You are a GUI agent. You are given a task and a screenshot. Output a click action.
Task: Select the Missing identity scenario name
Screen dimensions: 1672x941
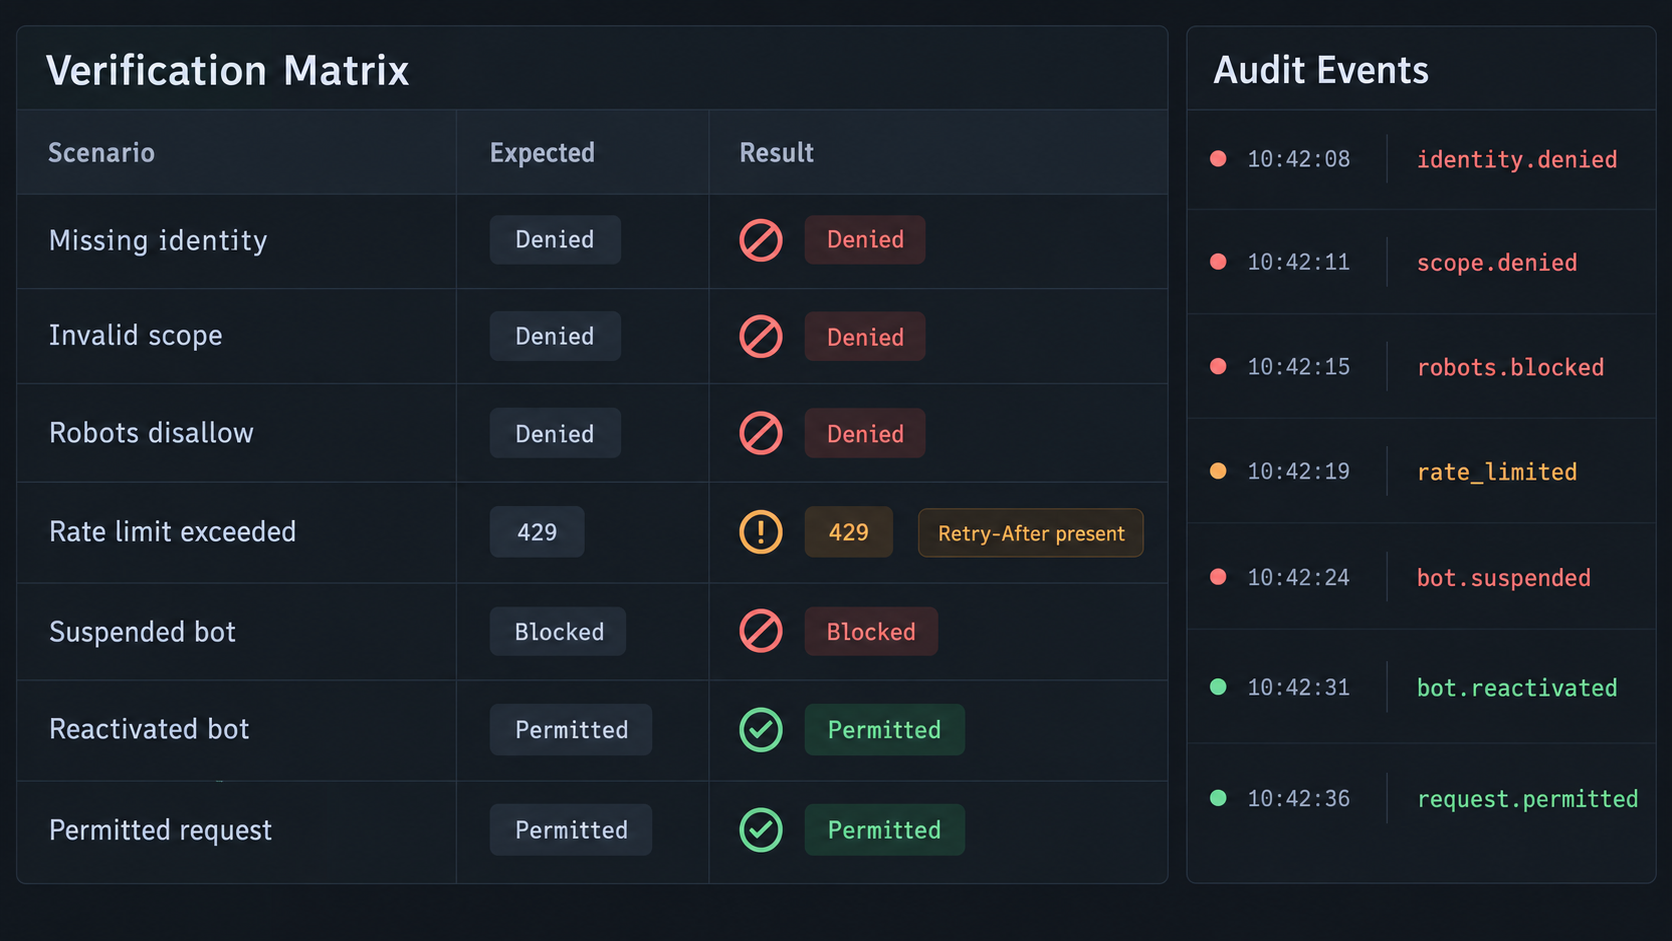[158, 241]
